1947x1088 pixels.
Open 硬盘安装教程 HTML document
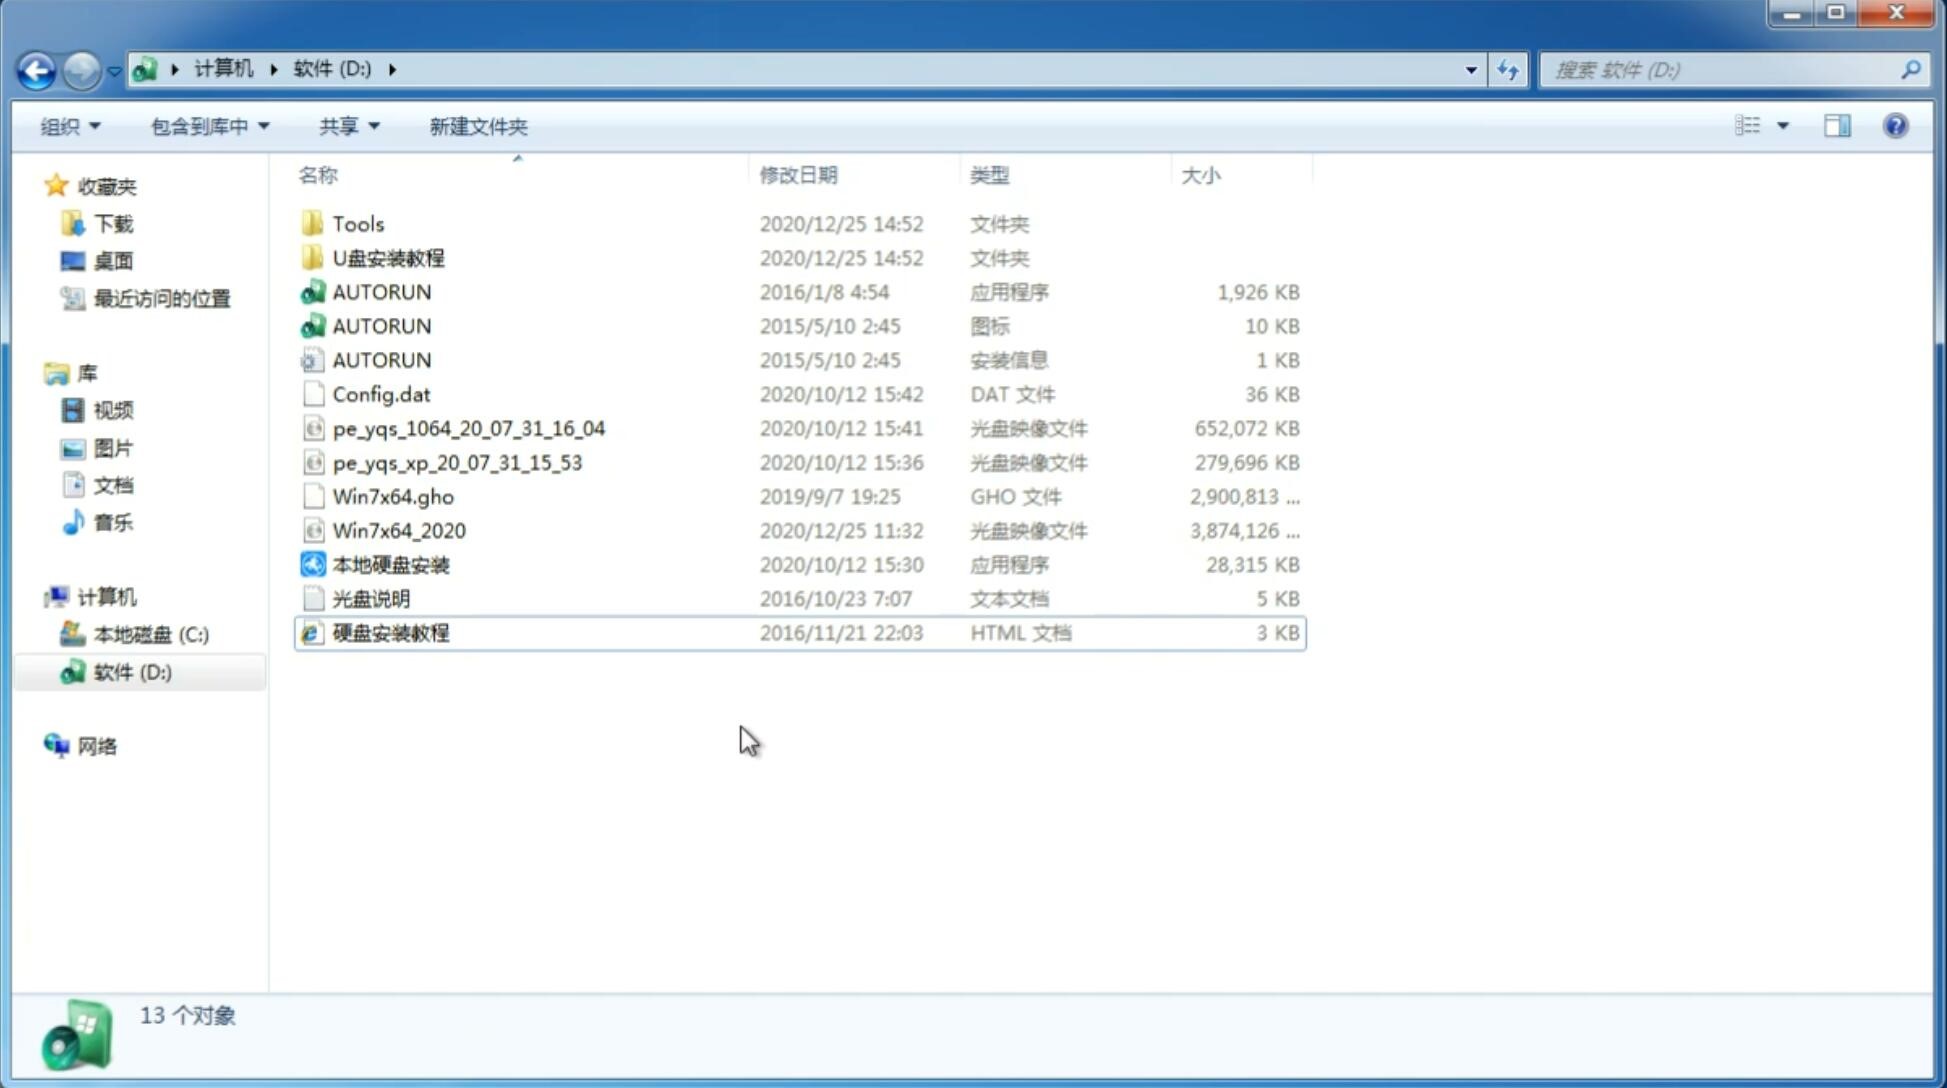(389, 632)
